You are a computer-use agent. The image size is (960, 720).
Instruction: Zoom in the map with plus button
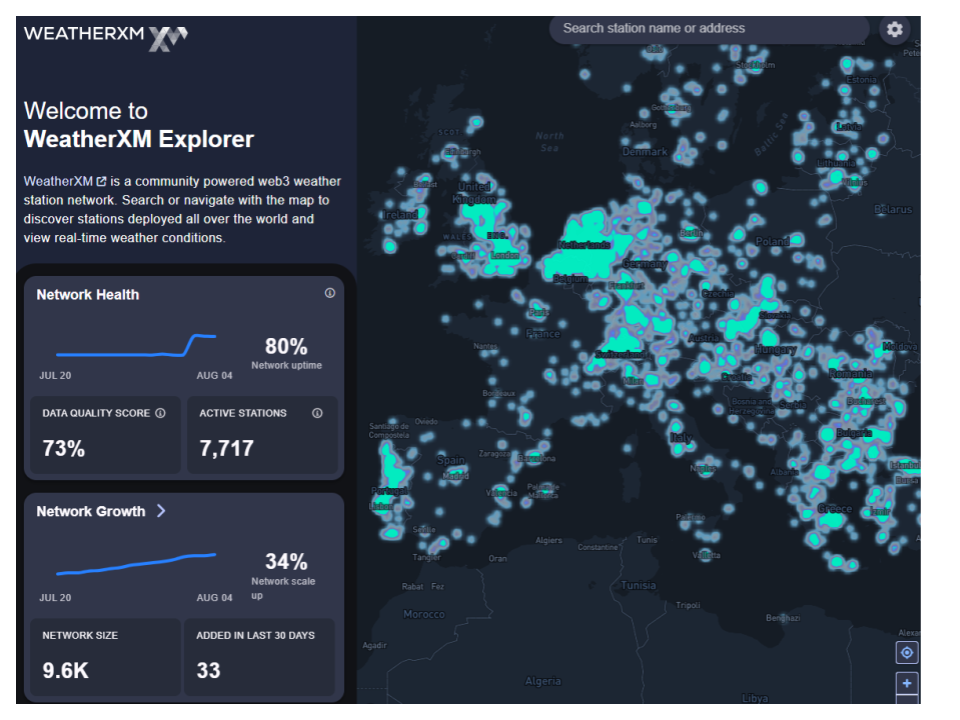tap(907, 683)
